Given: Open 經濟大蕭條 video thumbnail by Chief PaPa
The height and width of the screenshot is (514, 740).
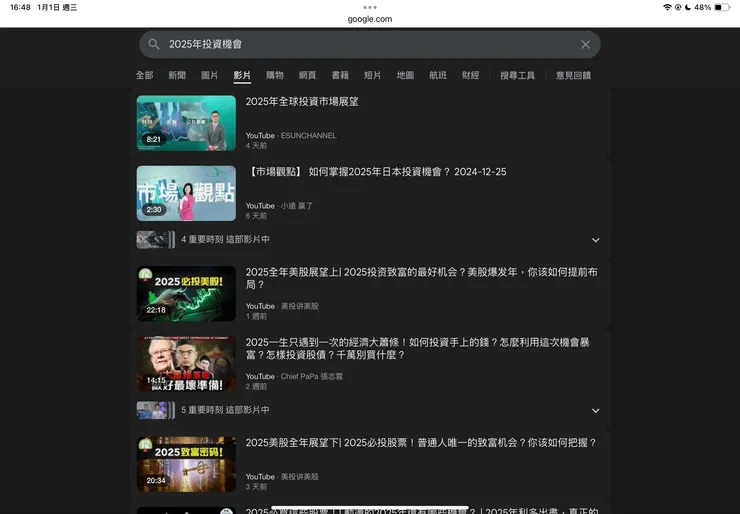Looking at the screenshot, I should click(x=186, y=364).
